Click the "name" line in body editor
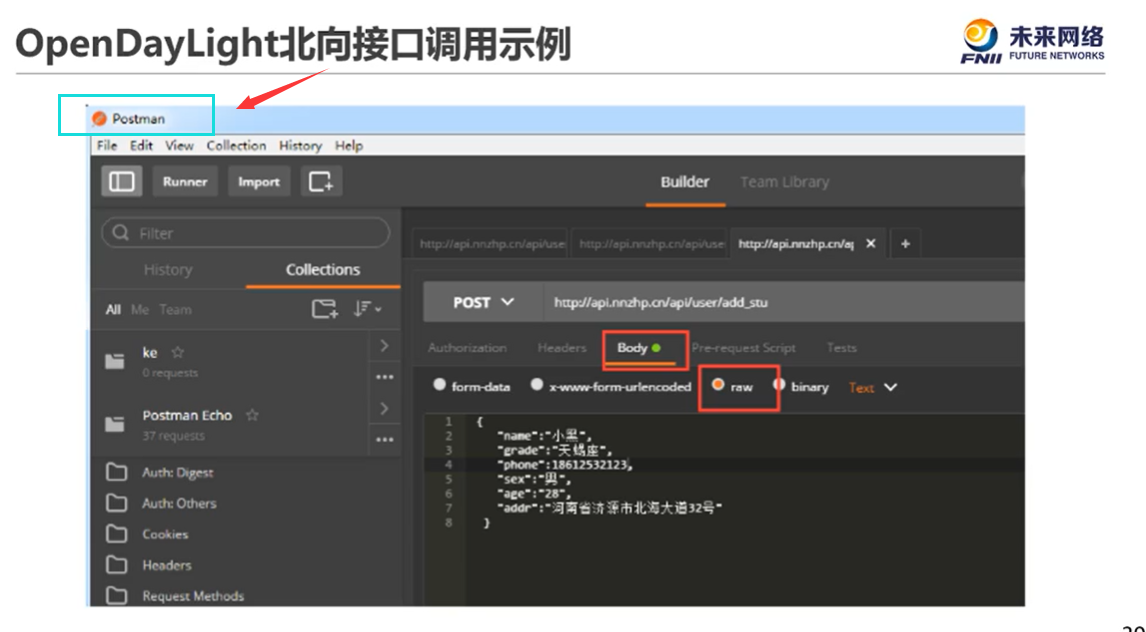Image resolution: width=1146 pixels, height=632 pixels. tap(544, 436)
